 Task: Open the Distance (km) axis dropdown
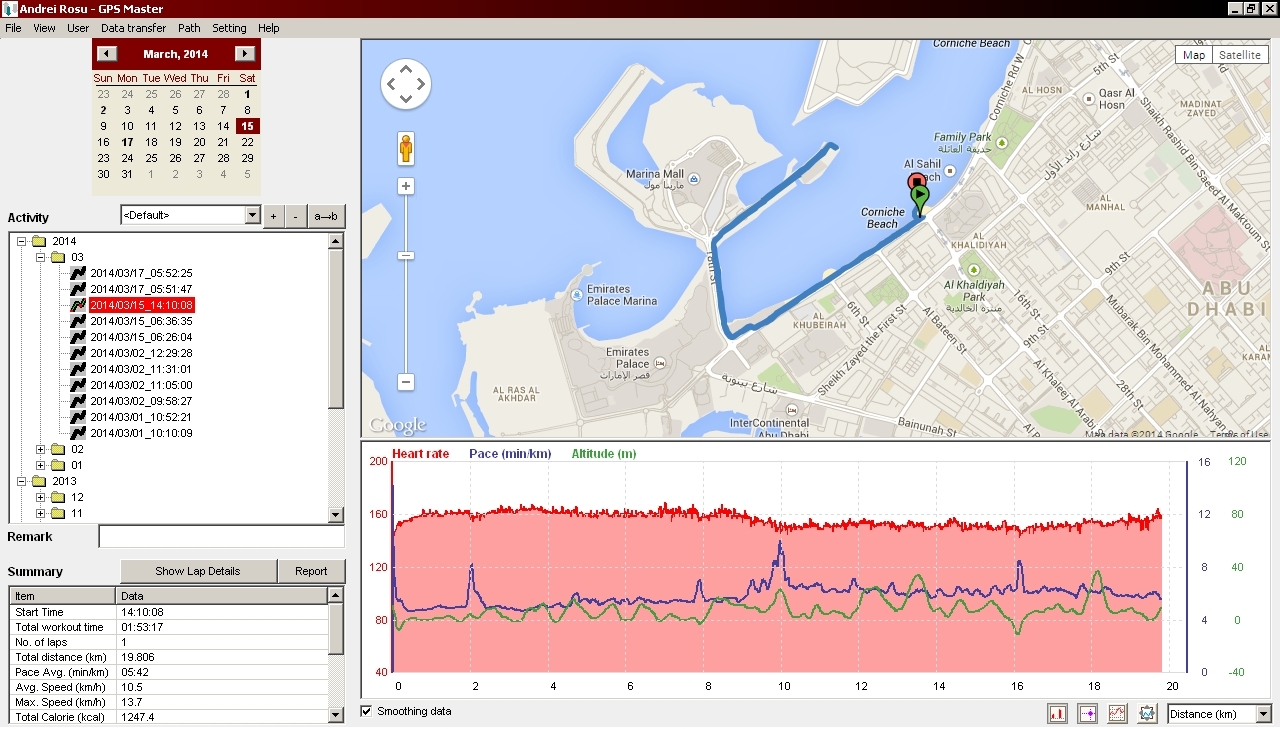1263,714
